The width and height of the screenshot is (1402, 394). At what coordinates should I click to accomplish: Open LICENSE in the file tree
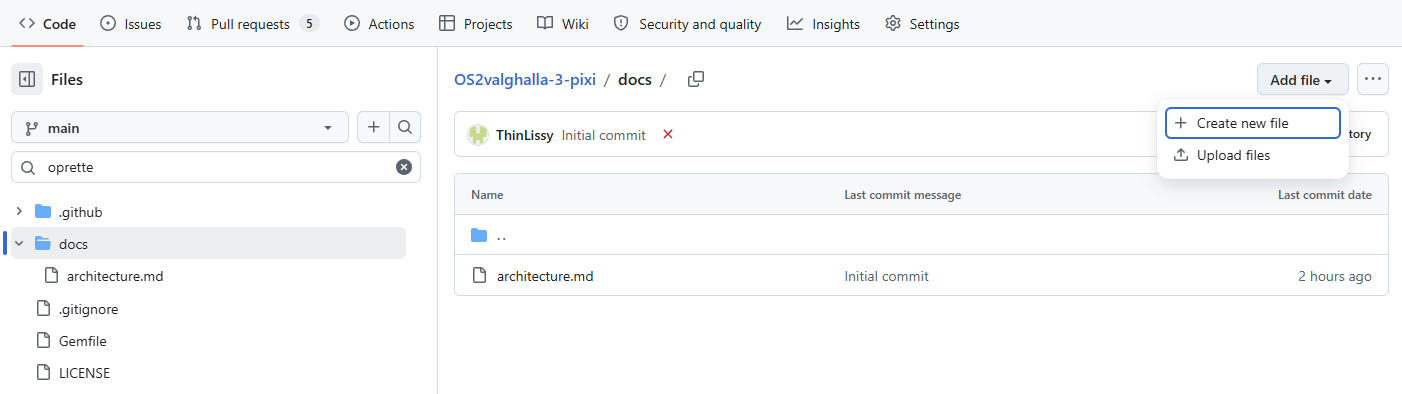(x=84, y=373)
